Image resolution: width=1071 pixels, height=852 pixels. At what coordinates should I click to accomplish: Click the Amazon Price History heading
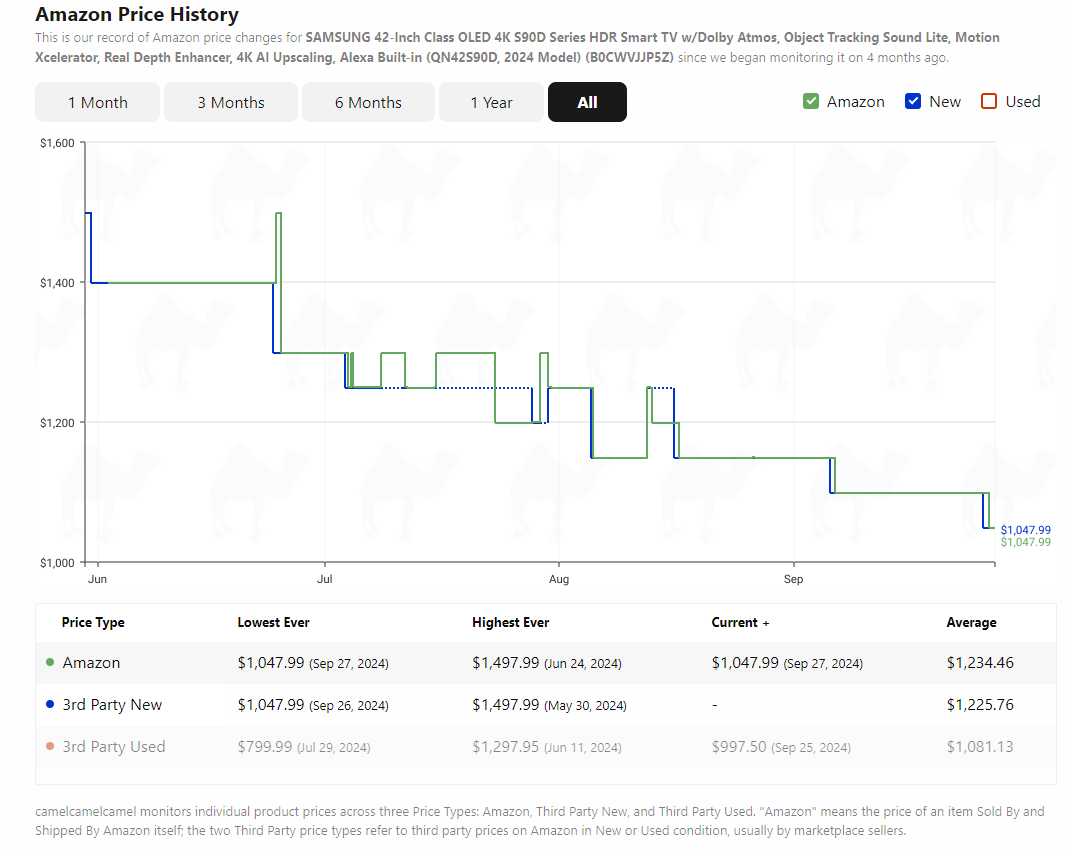click(x=137, y=15)
